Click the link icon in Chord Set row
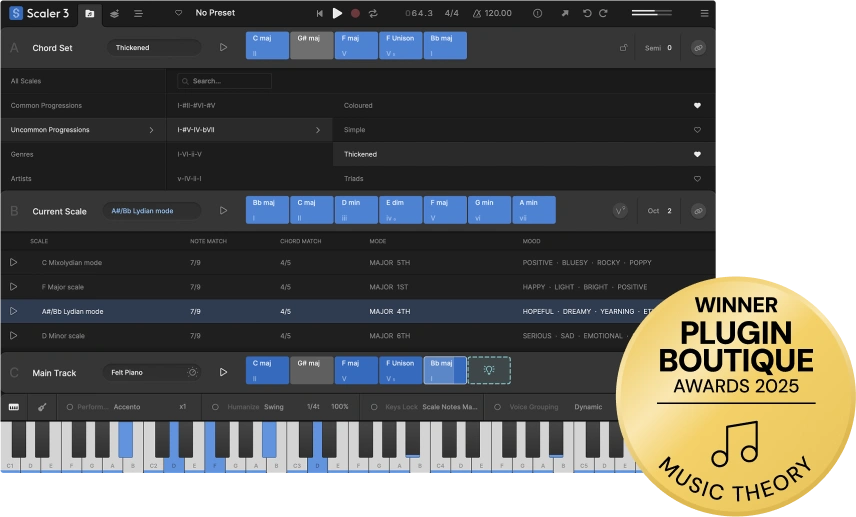856x517 pixels. [x=698, y=47]
